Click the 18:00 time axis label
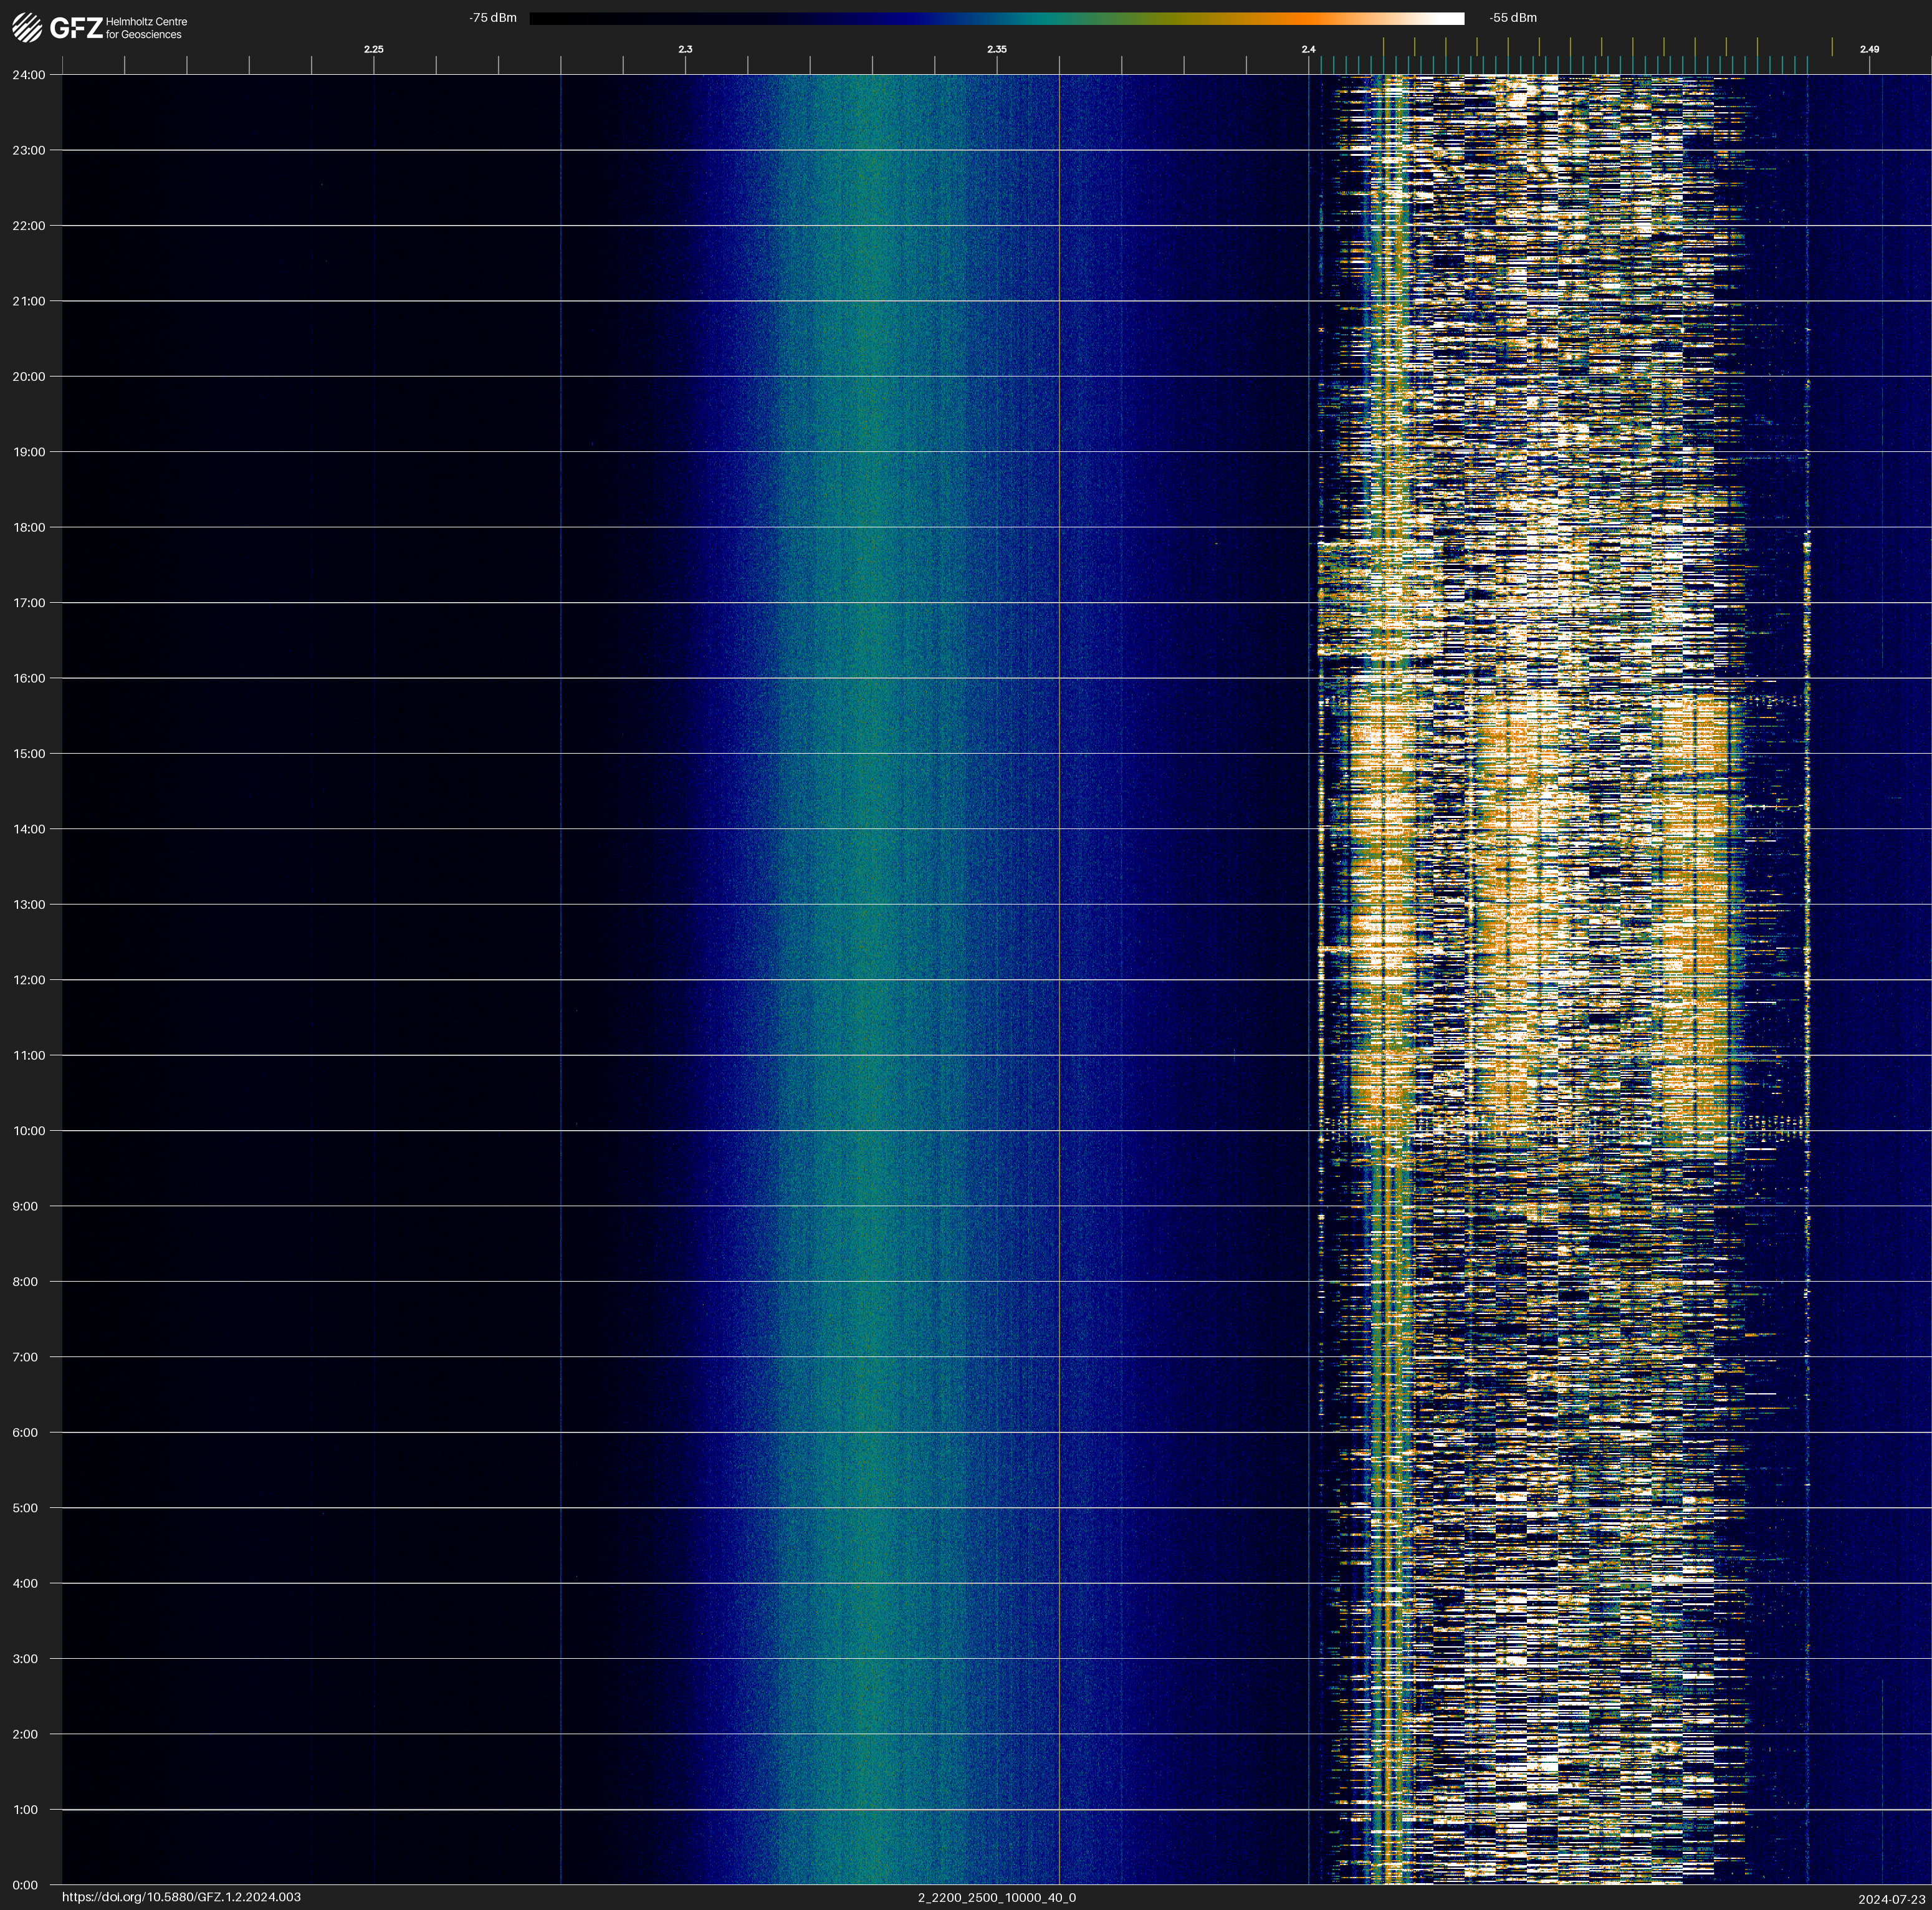This screenshot has height=1910, width=1932. [29, 527]
